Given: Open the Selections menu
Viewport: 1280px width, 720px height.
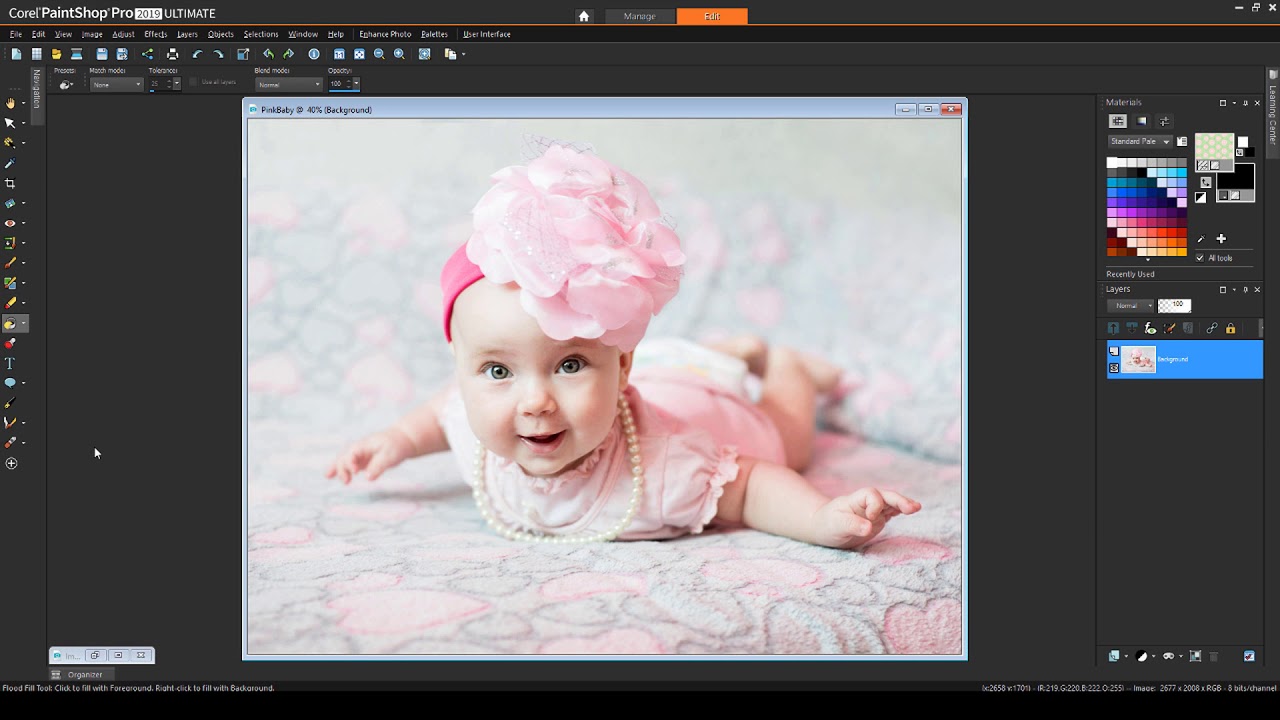Looking at the screenshot, I should pyautogui.click(x=261, y=34).
